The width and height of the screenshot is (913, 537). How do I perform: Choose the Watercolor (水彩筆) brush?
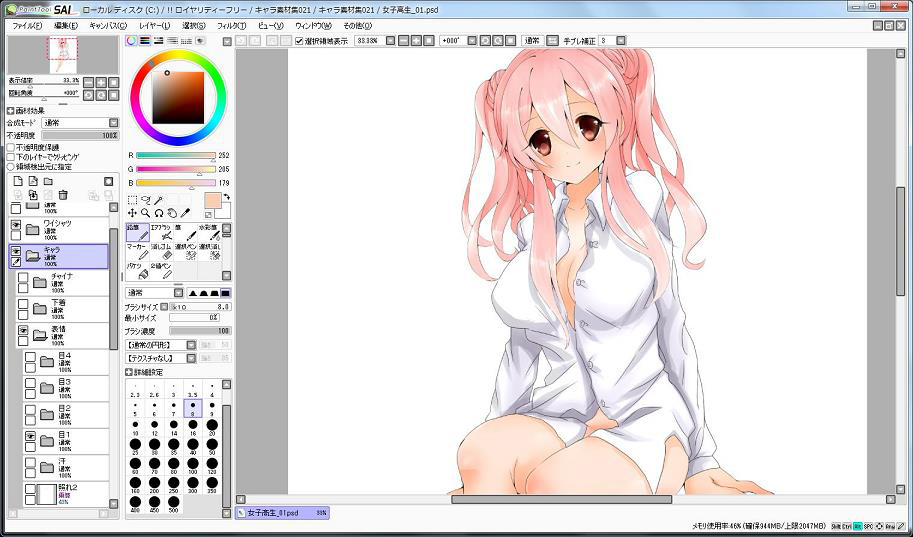pyautogui.click(x=208, y=232)
